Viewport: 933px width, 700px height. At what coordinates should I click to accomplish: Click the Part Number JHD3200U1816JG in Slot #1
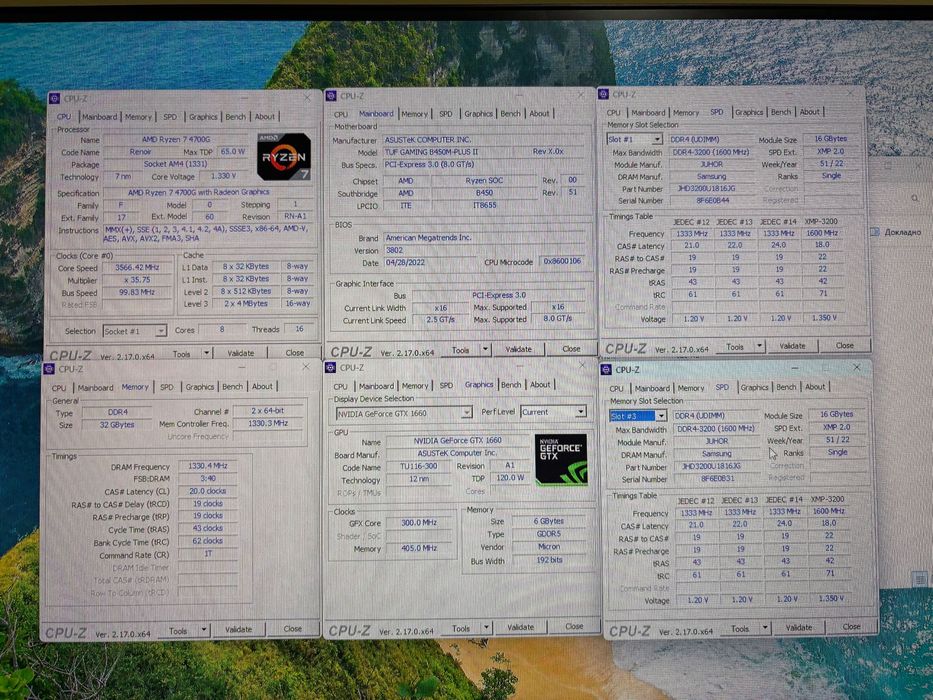(706, 188)
